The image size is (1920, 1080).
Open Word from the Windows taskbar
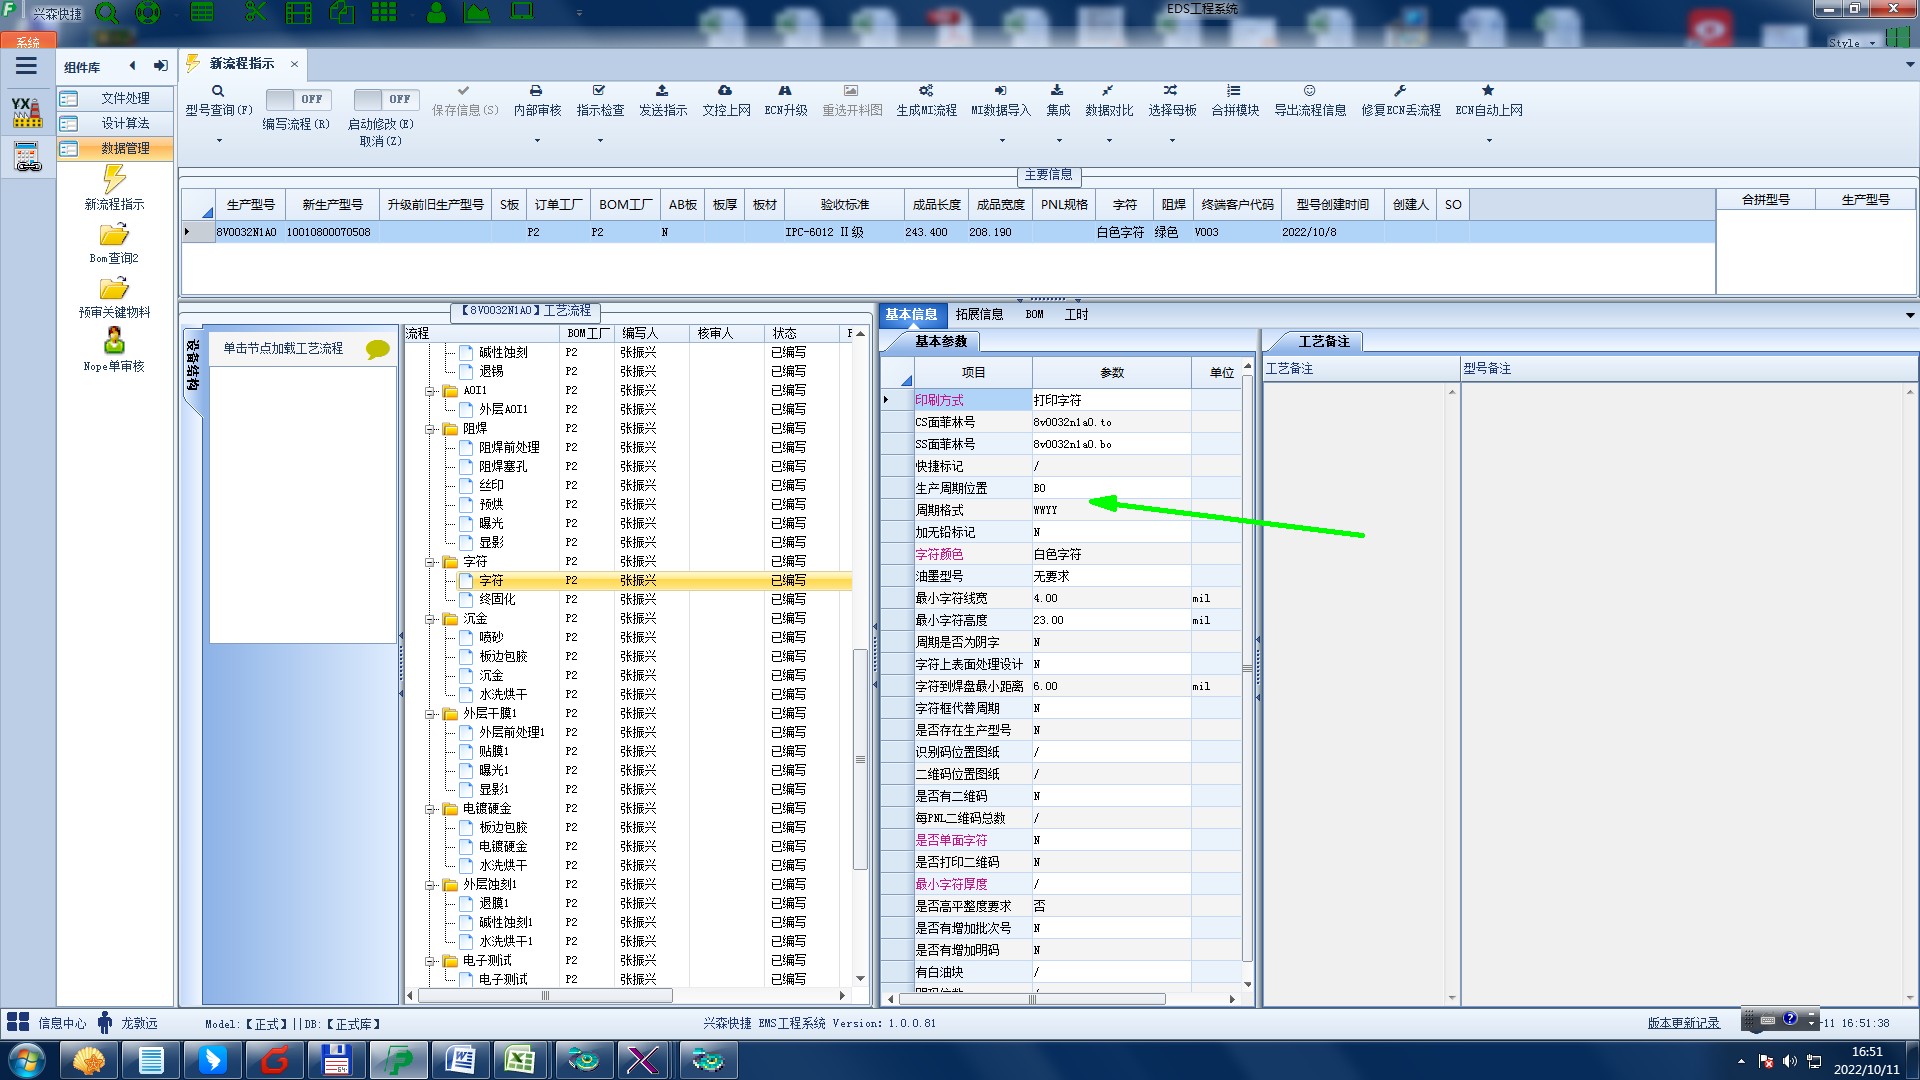pyautogui.click(x=459, y=1060)
